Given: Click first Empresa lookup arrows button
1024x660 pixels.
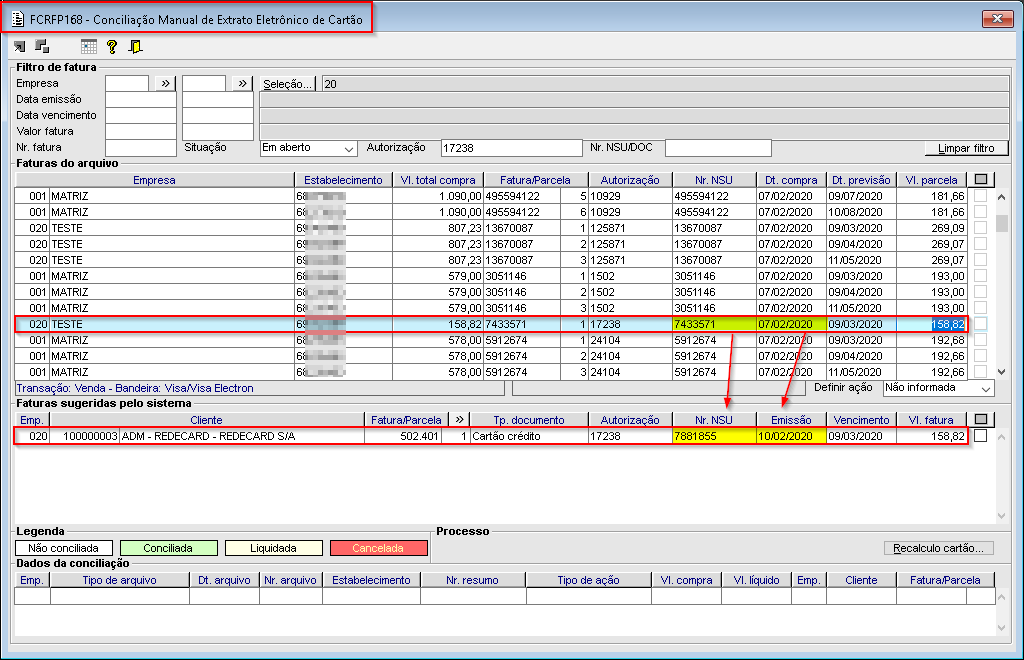Looking at the screenshot, I should pyautogui.click(x=165, y=84).
